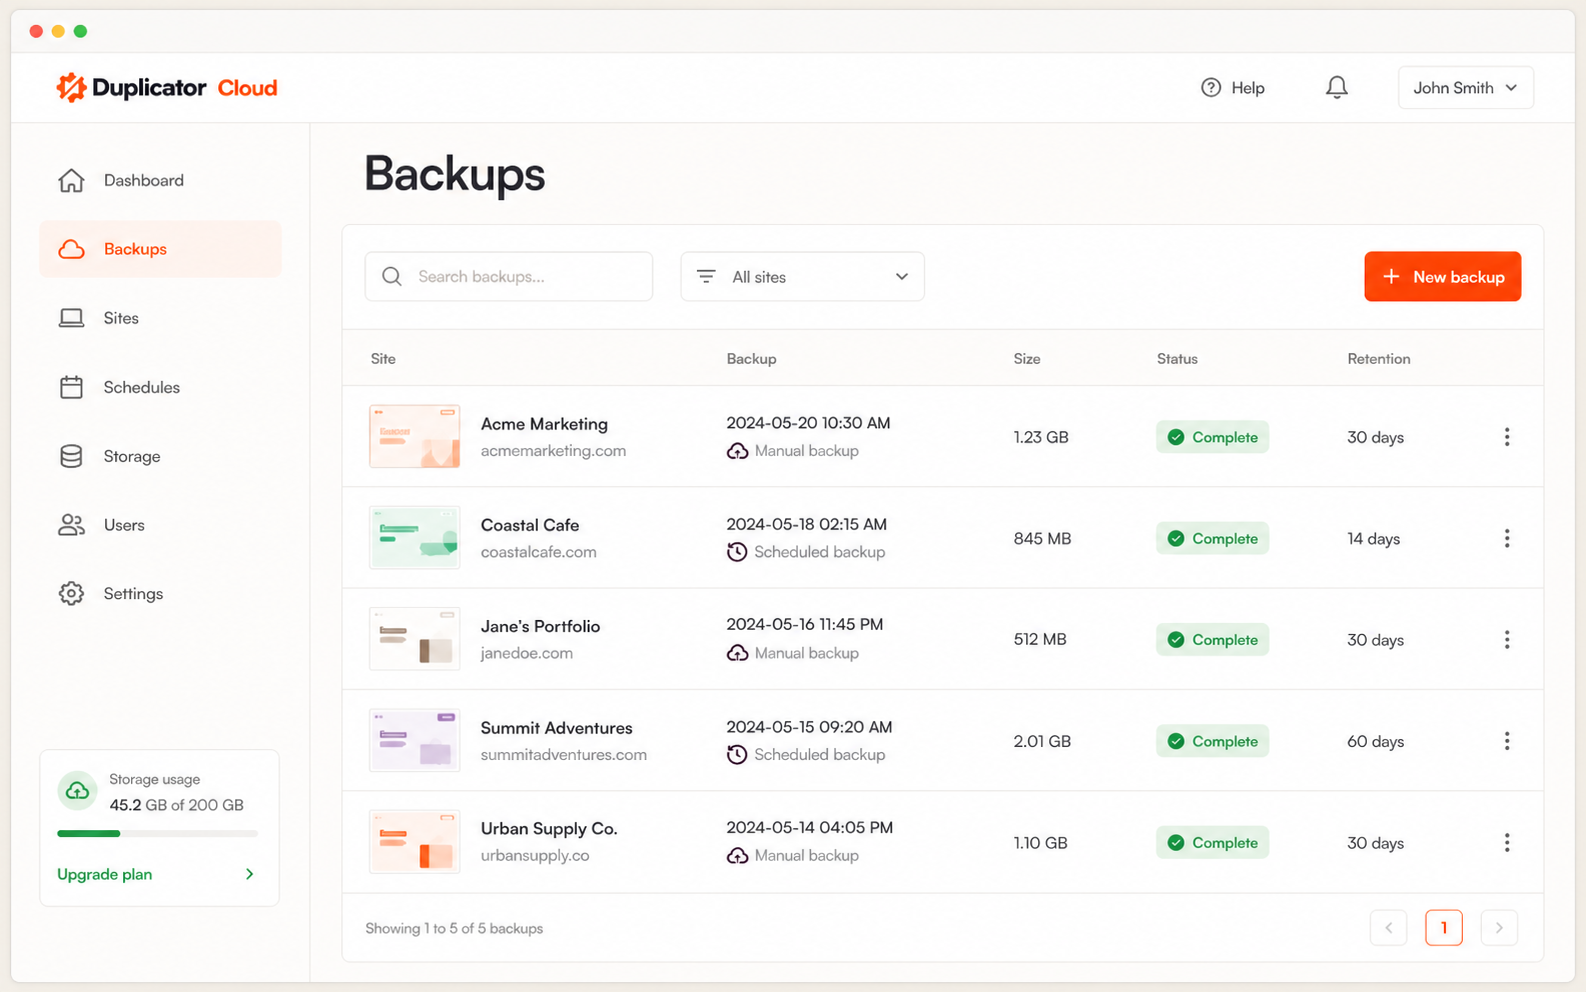Click the Jane's Portfolio site thumbnail

[x=414, y=639]
